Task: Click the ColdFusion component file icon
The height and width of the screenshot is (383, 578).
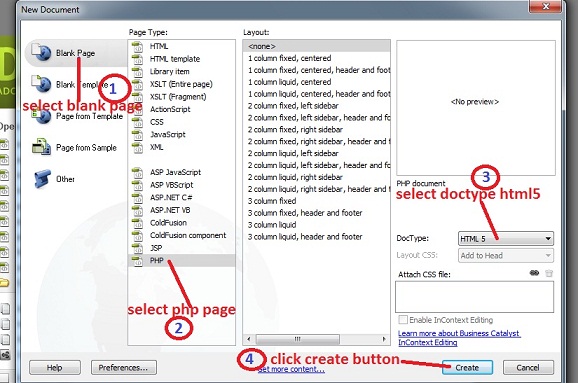Action: [137, 236]
